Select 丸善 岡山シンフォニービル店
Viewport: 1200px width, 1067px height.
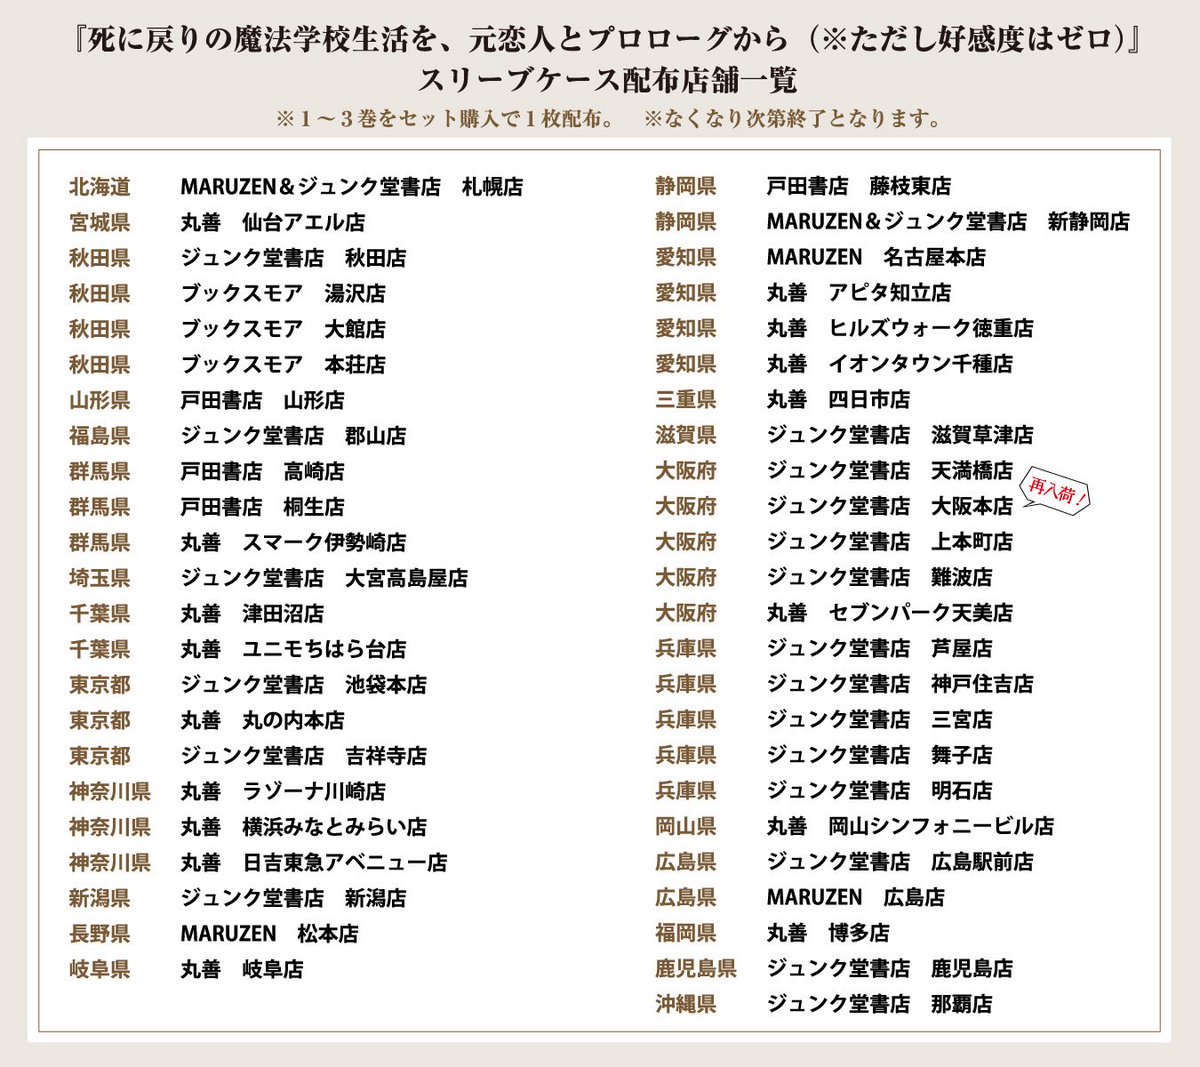[911, 826]
